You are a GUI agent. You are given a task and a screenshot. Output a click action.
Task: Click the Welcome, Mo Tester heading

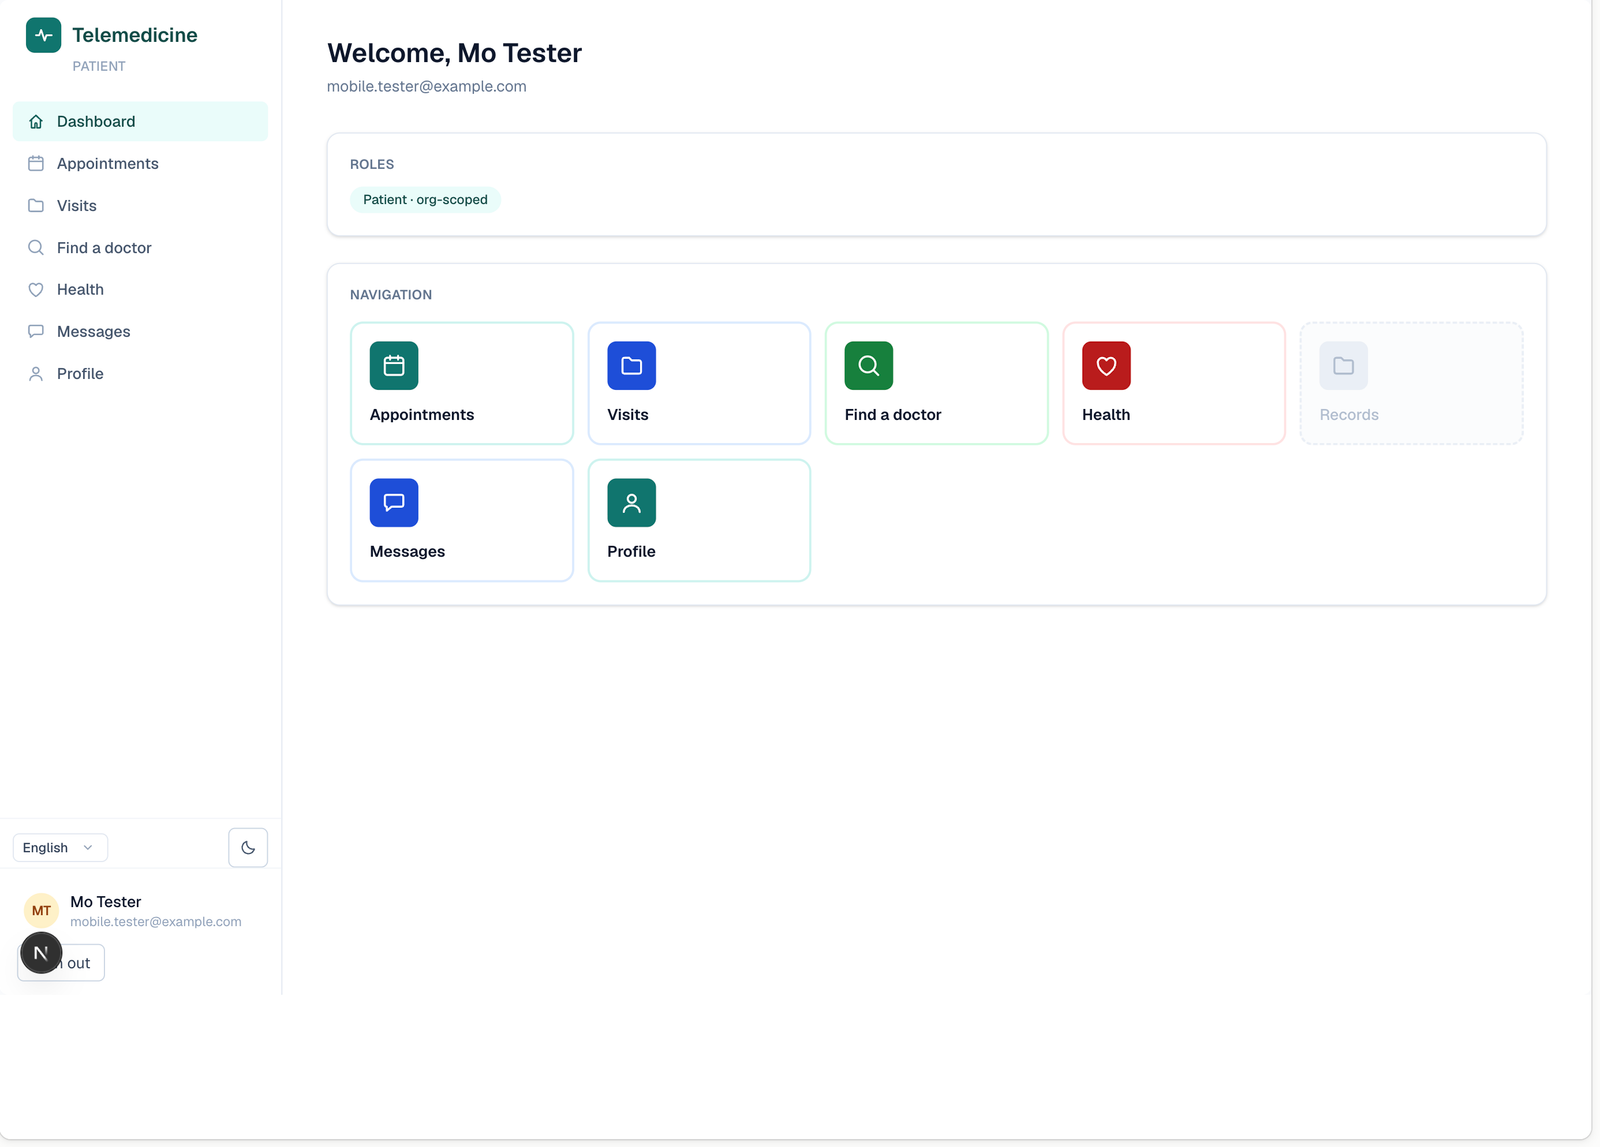click(x=455, y=53)
